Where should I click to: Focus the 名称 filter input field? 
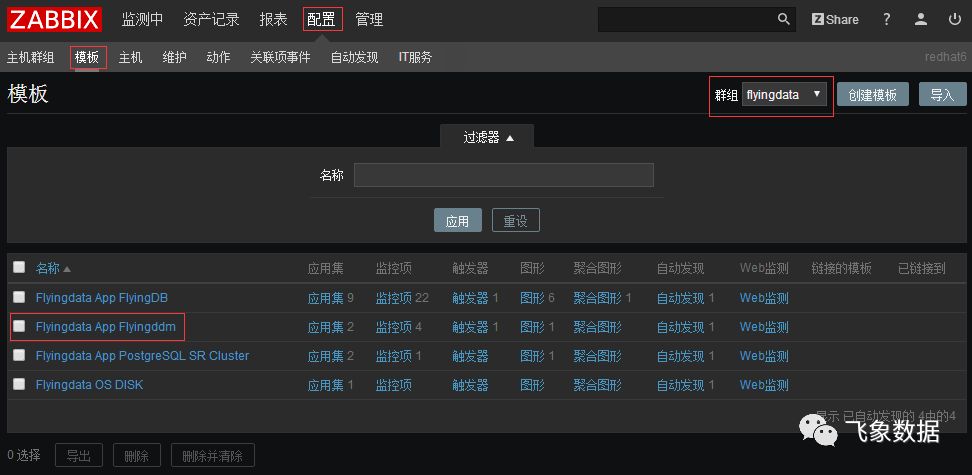[503, 175]
